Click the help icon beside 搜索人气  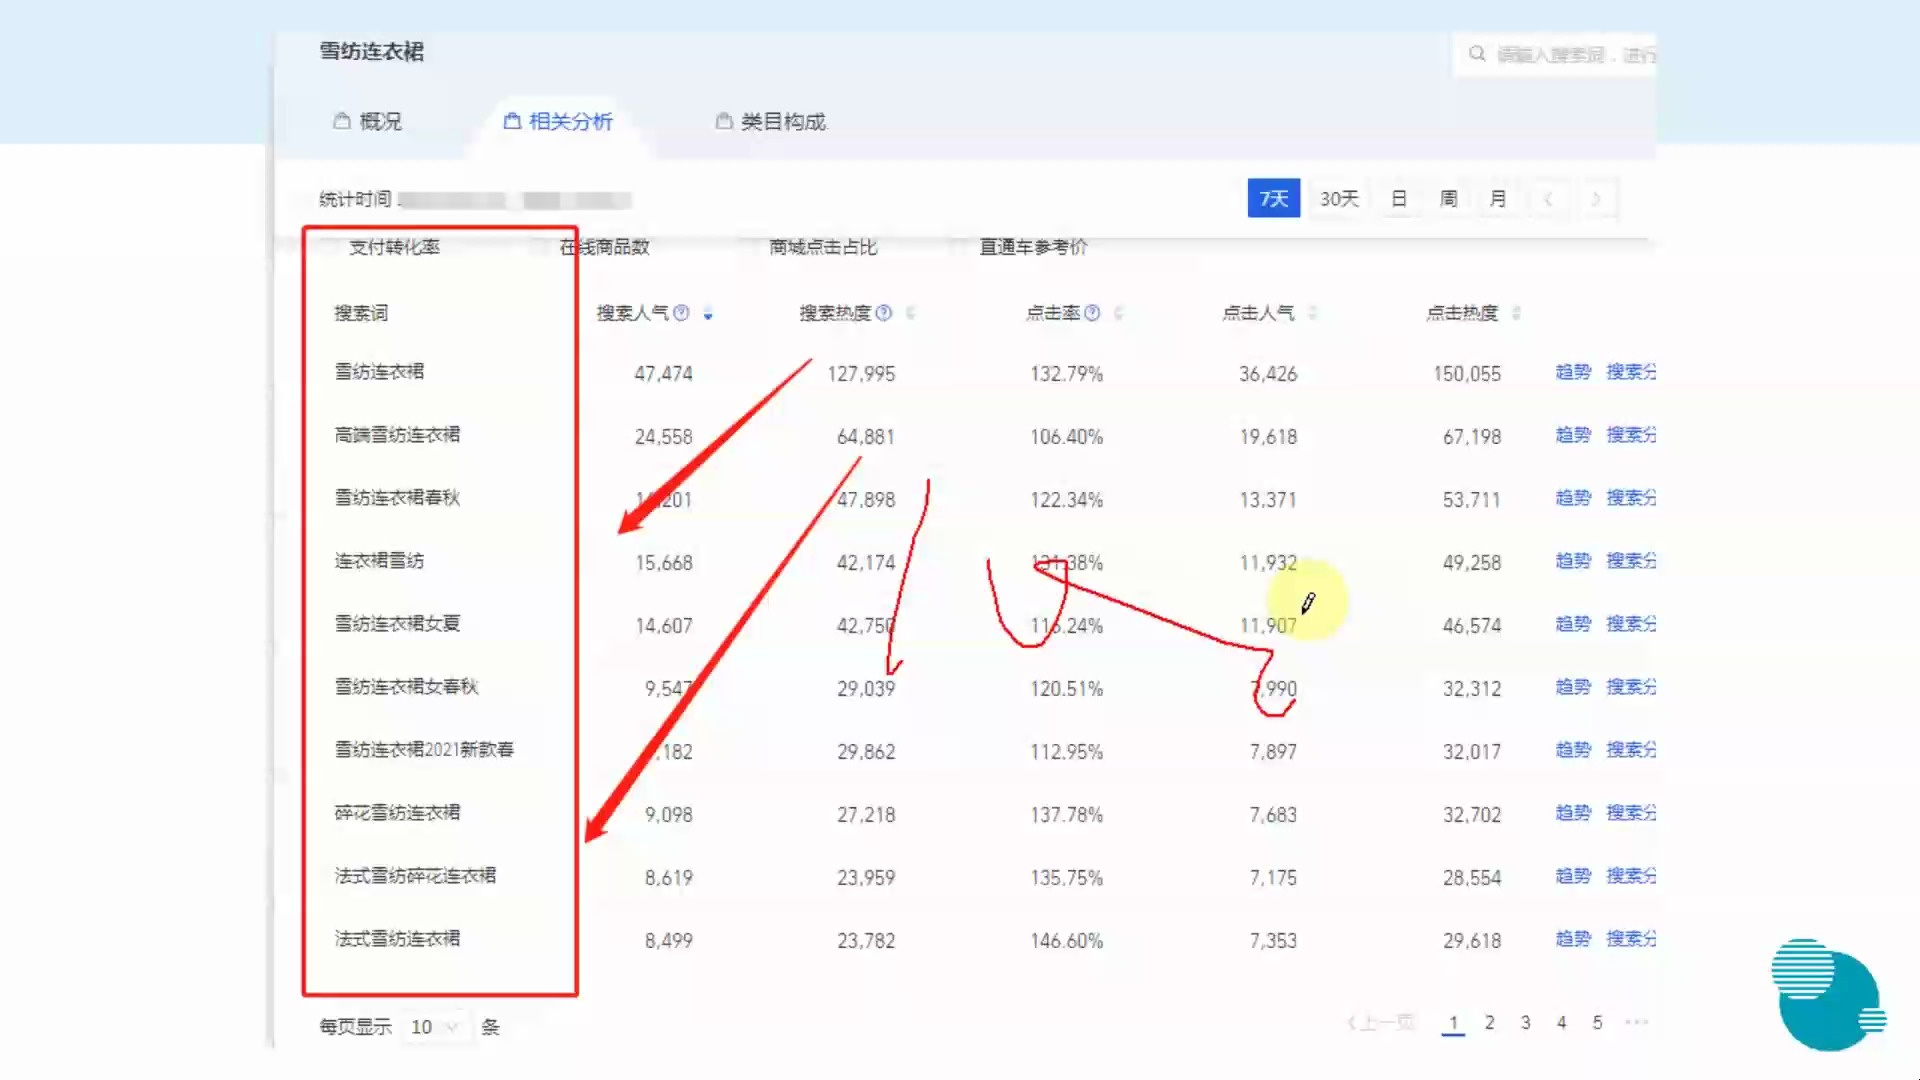pyautogui.click(x=681, y=313)
